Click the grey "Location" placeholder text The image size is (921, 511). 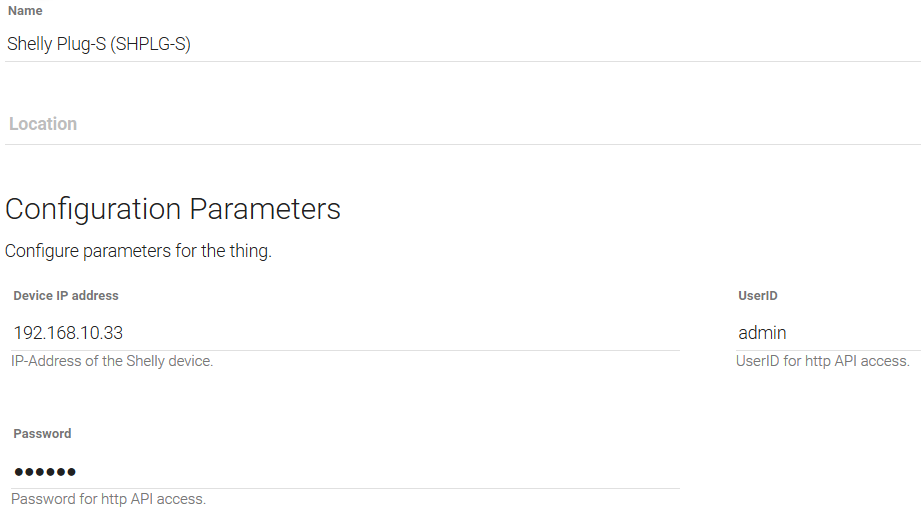[43, 124]
